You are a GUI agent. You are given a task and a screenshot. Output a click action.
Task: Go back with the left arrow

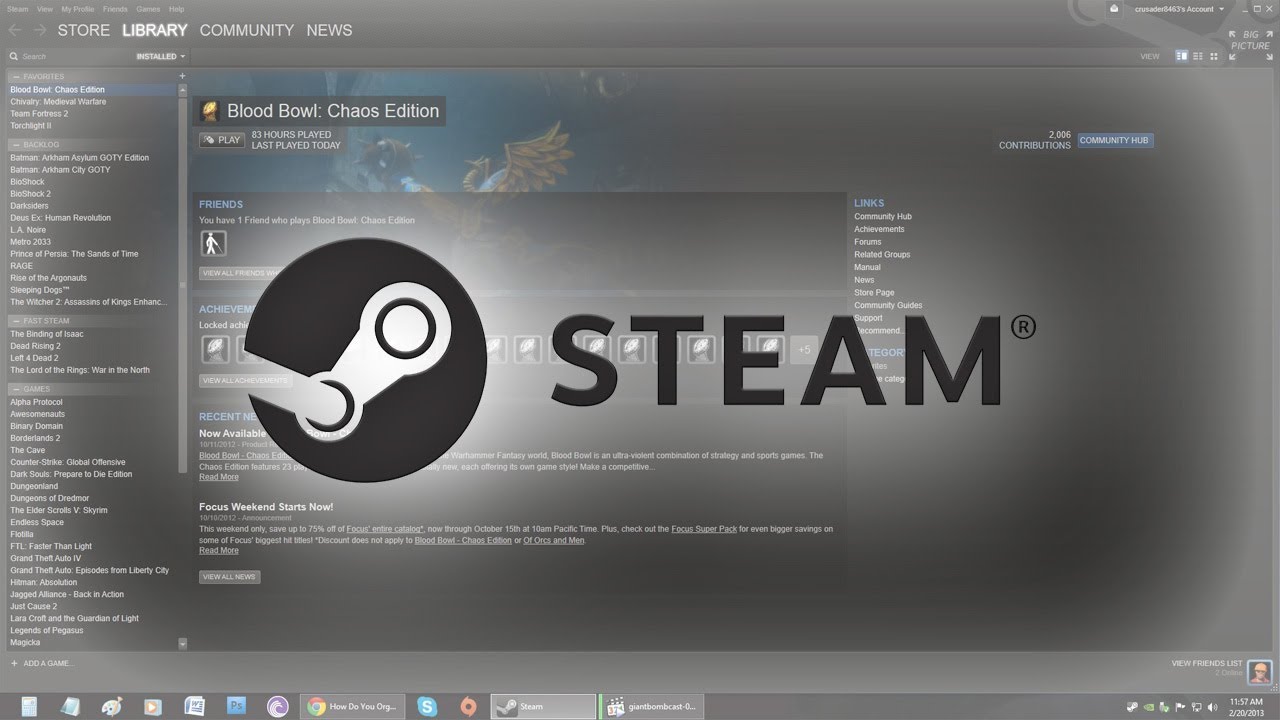(x=16, y=30)
